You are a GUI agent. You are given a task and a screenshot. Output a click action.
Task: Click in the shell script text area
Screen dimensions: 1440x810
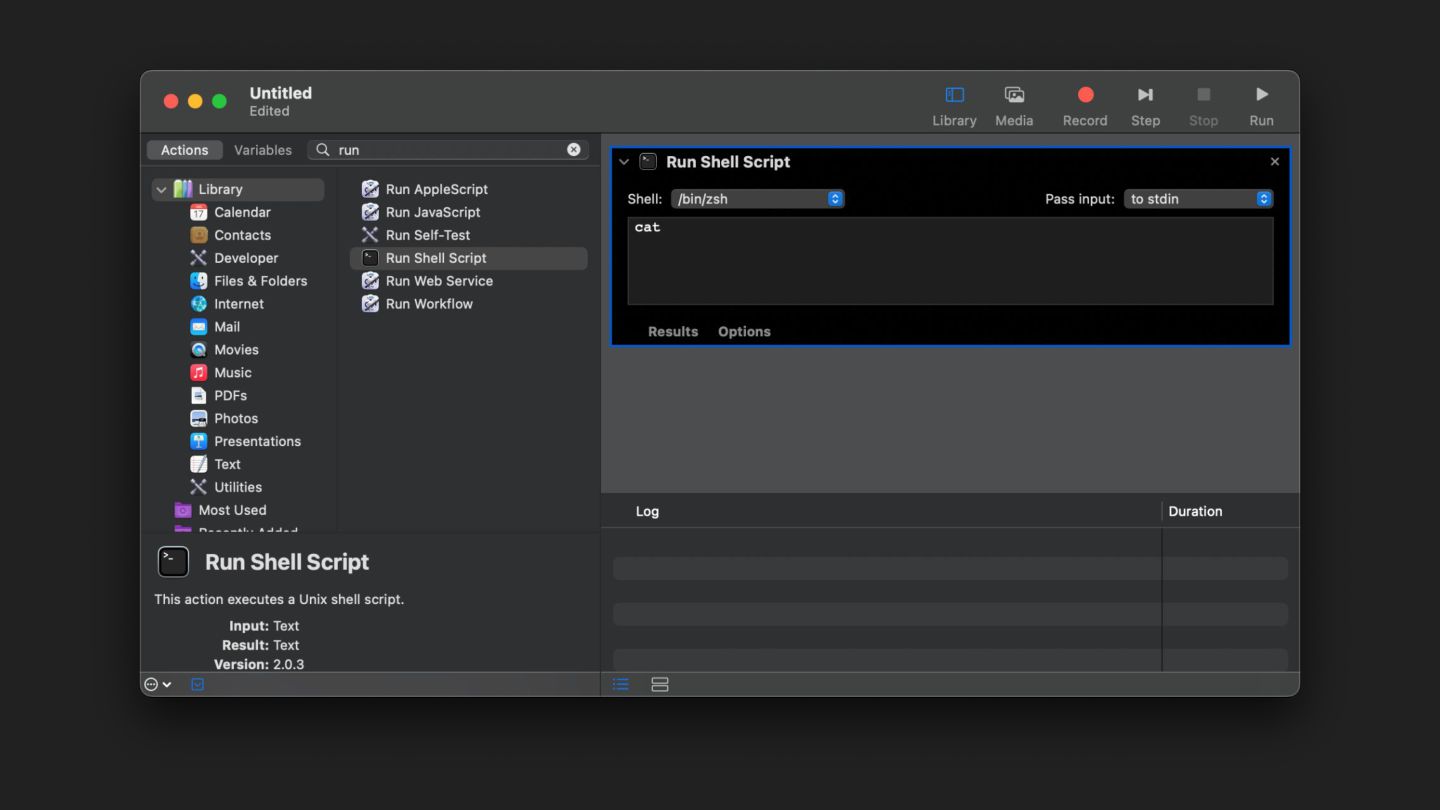click(x=949, y=262)
